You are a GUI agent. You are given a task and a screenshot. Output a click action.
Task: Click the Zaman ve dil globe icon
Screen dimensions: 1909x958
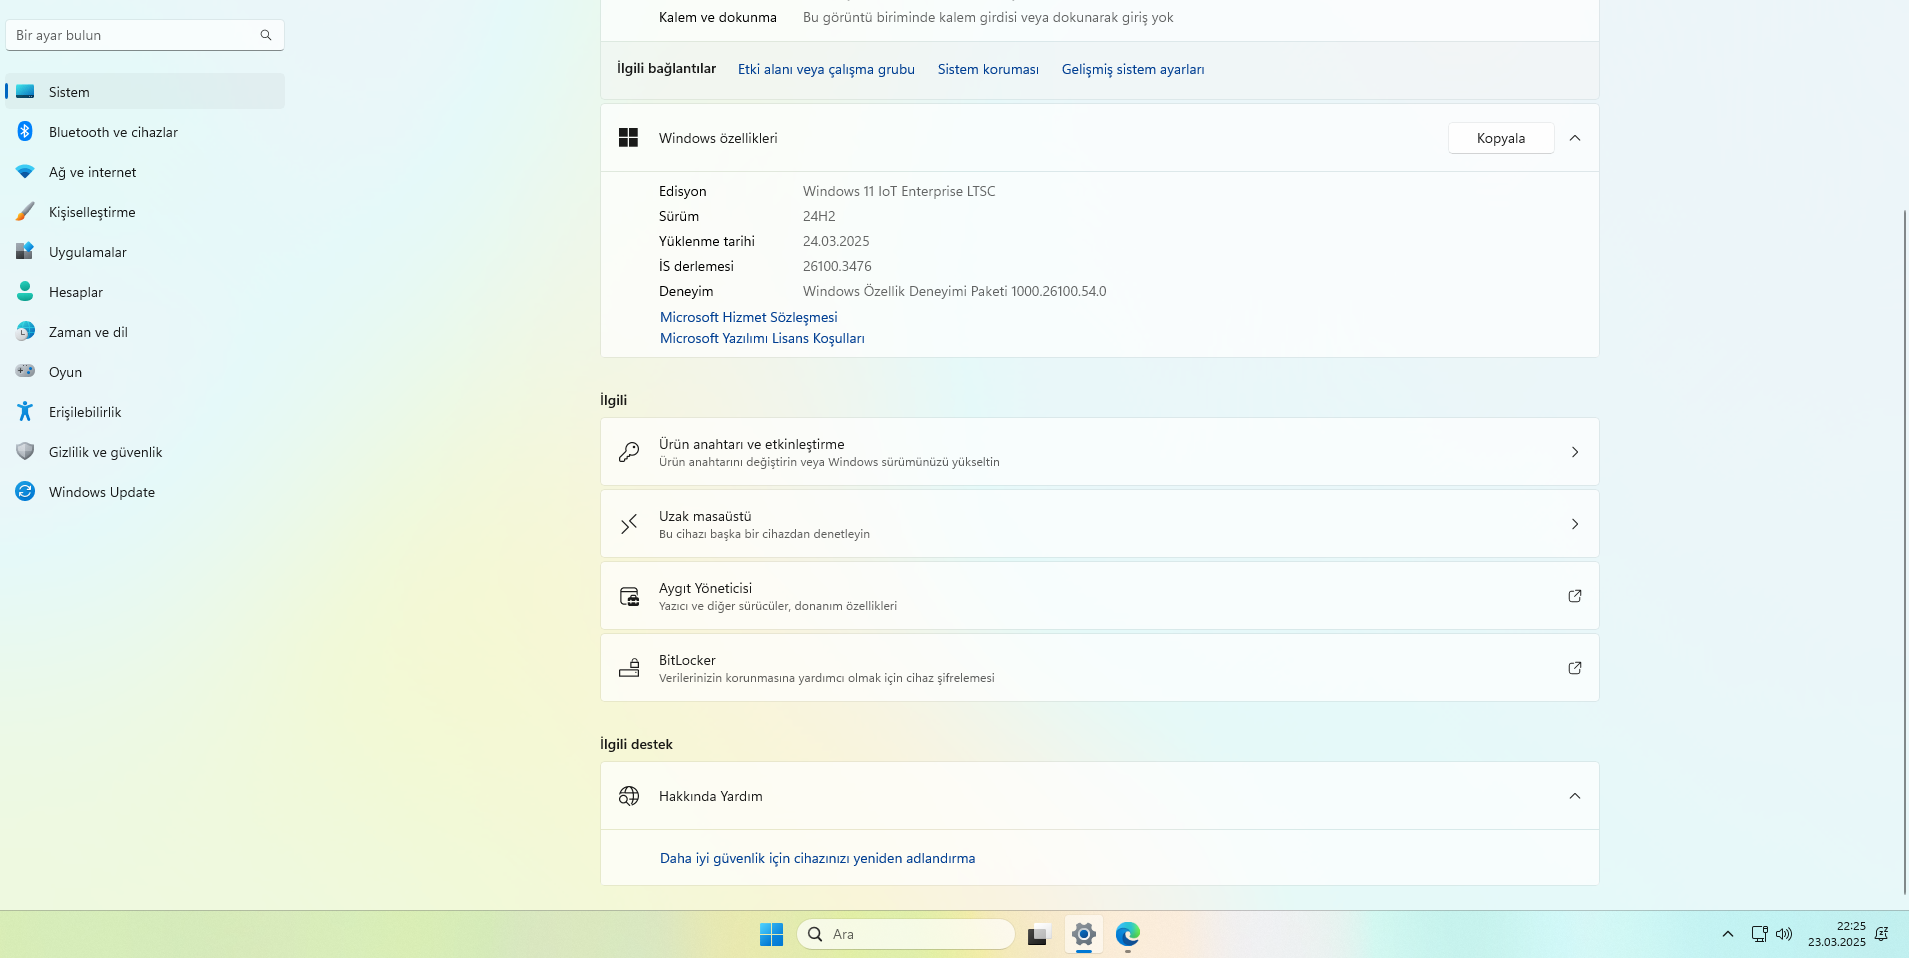click(25, 332)
